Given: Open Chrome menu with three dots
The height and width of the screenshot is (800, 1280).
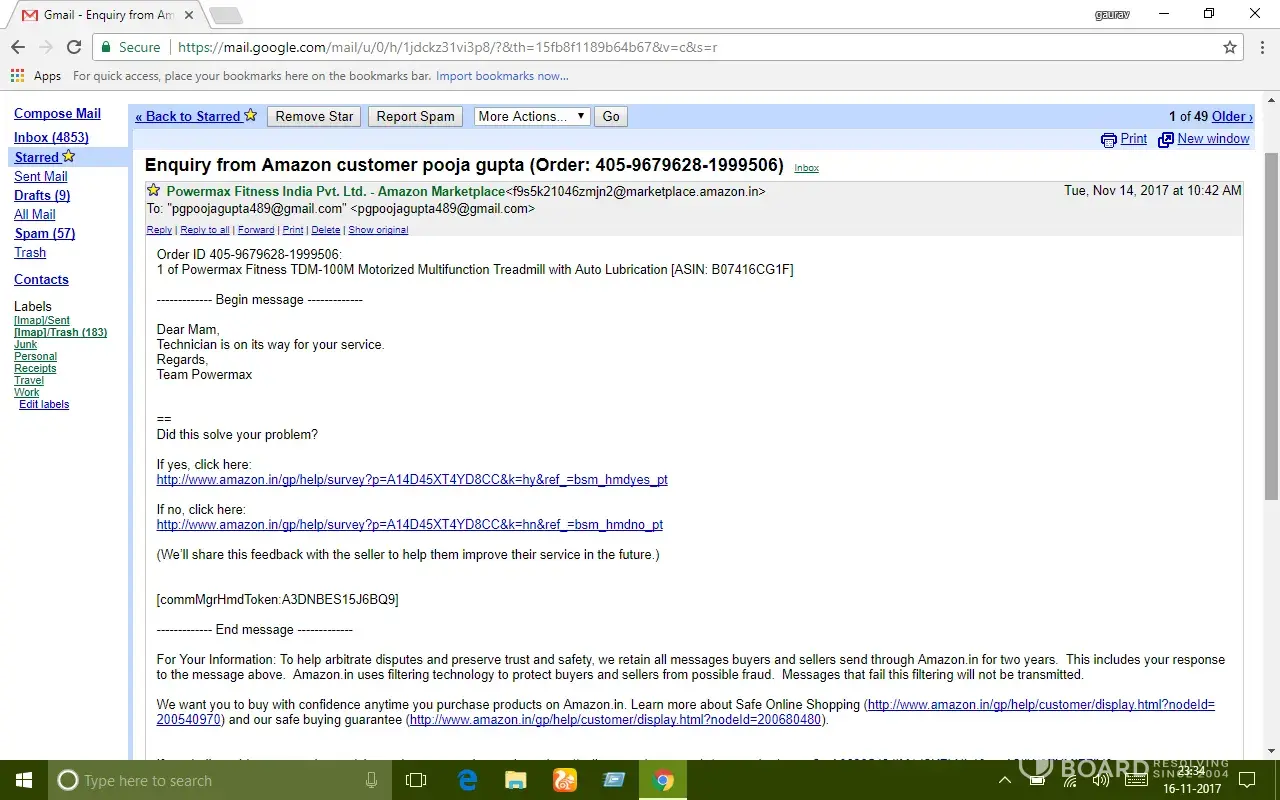Looking at the screenshot, I should point(1259,47).
